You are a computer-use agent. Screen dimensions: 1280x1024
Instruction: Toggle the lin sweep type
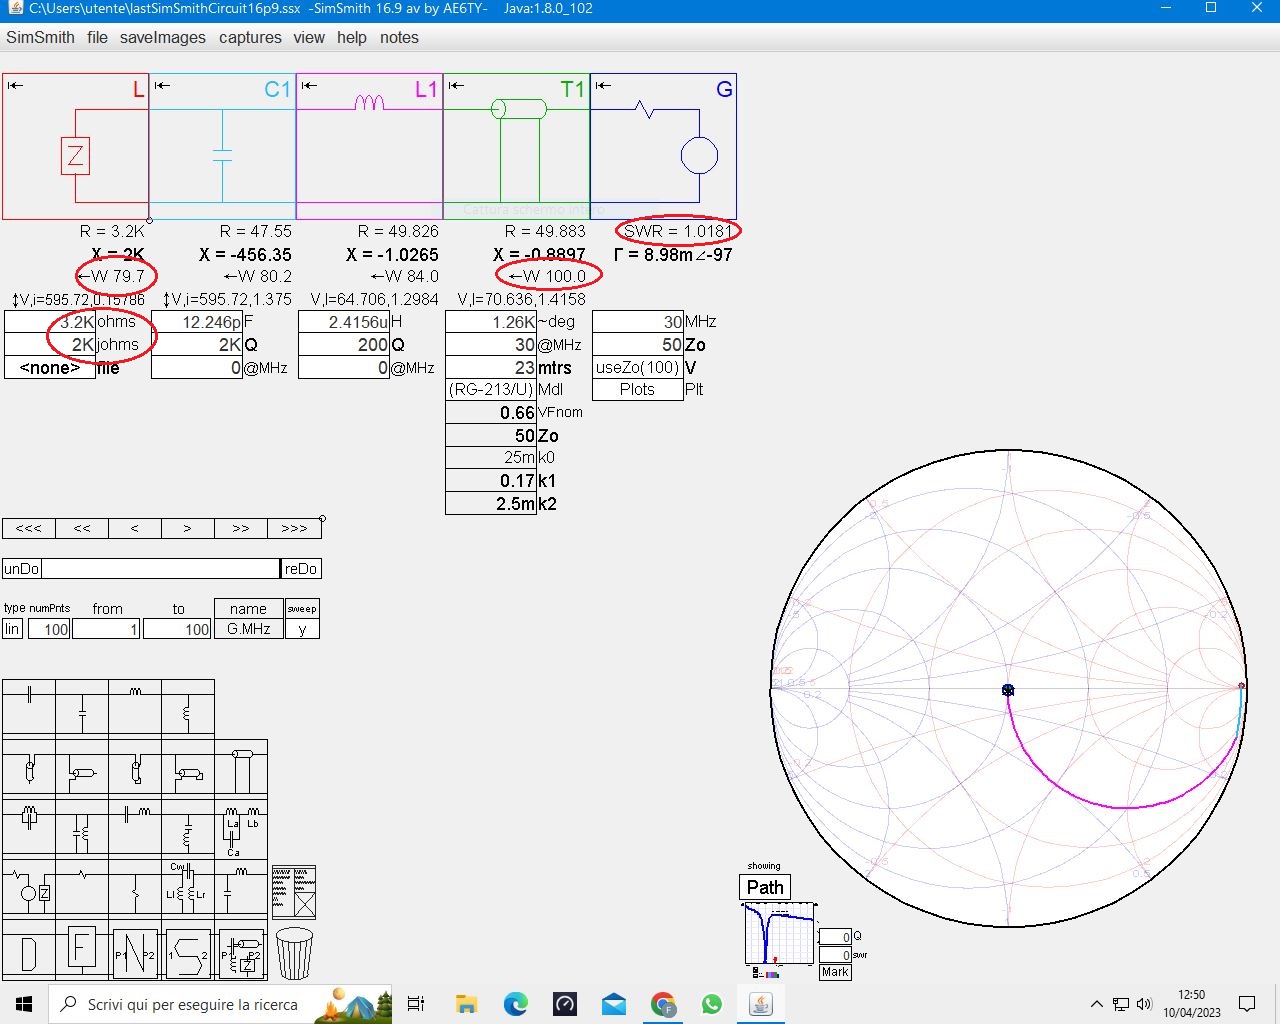point(12,629)
